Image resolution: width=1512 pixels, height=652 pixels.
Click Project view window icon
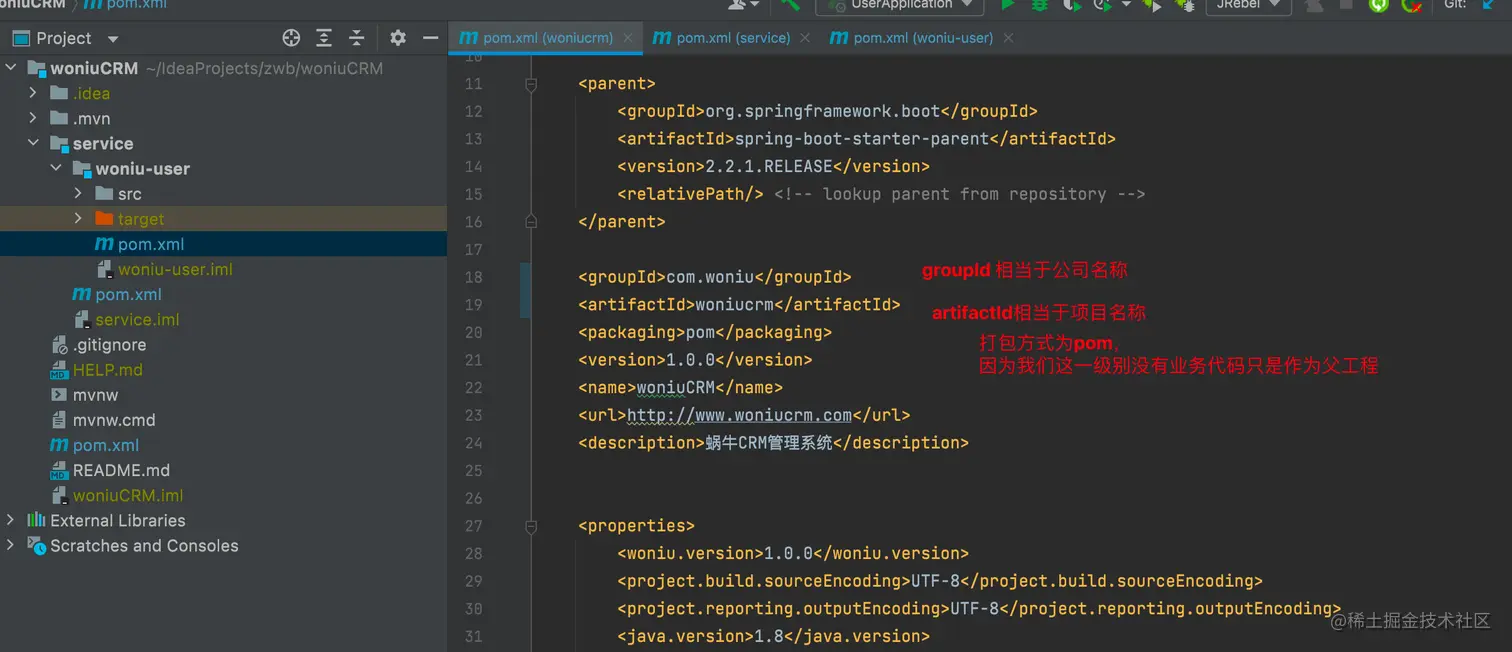[20, 38]
